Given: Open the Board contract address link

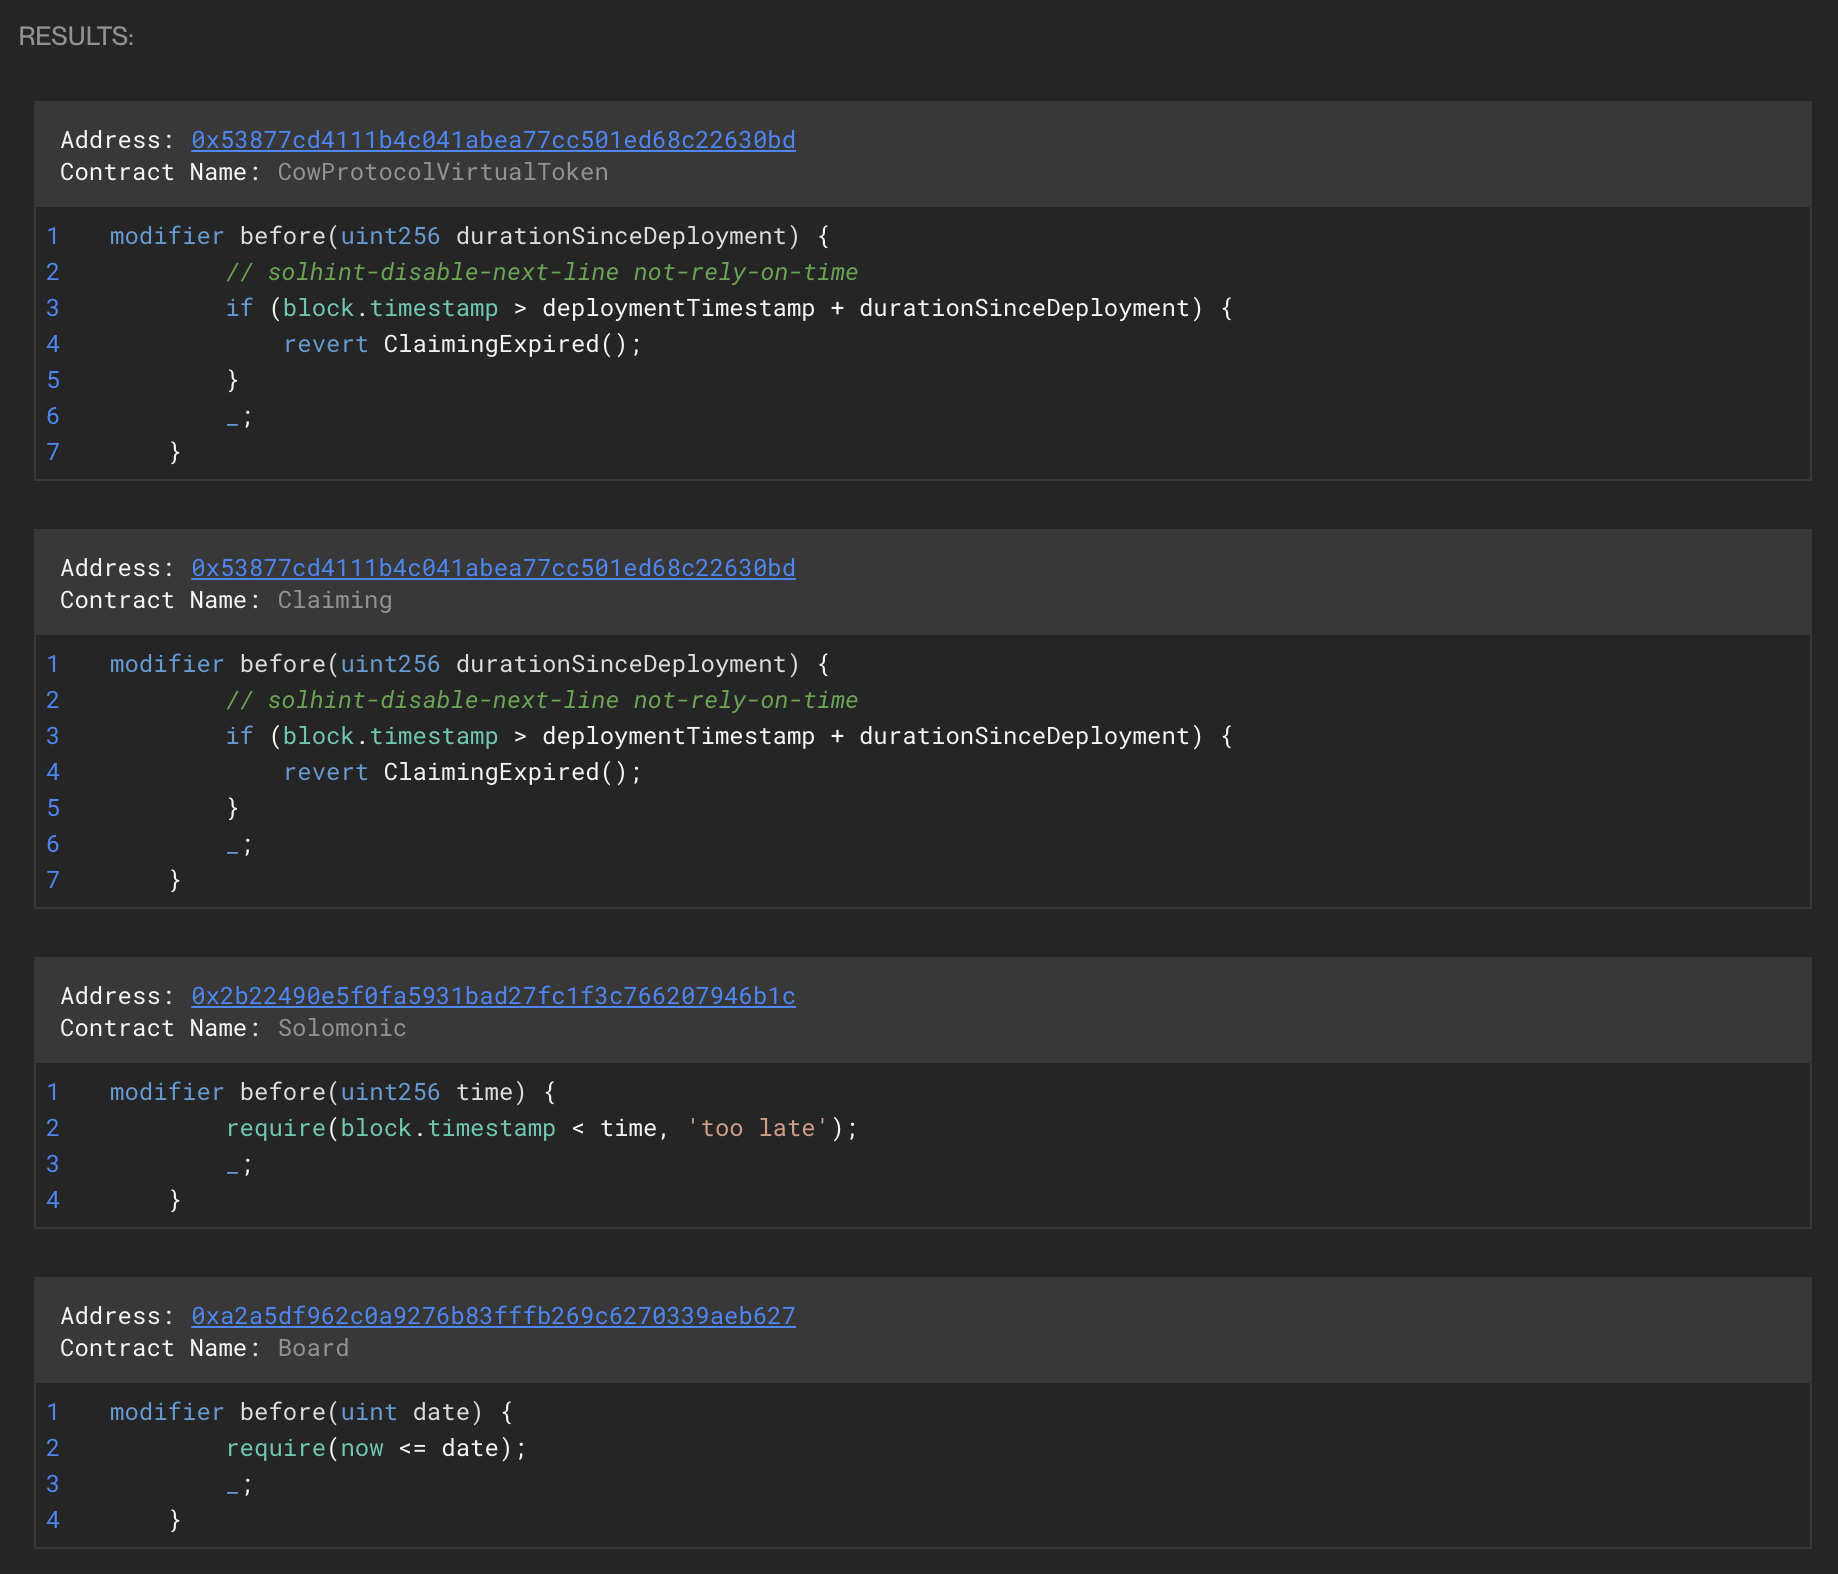Looking at the screenshot, I should [x=493, y=1316].
